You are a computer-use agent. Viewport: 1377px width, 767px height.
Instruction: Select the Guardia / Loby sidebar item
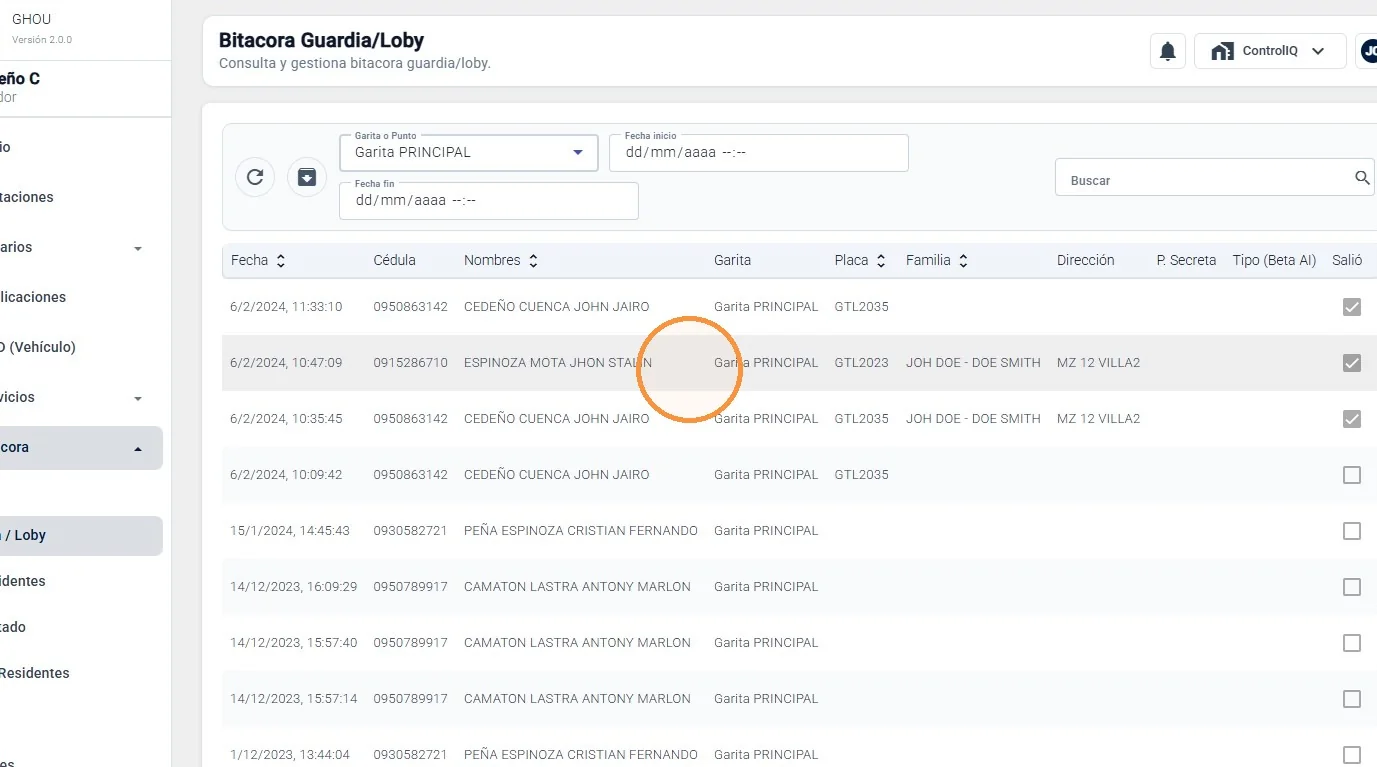81,536
